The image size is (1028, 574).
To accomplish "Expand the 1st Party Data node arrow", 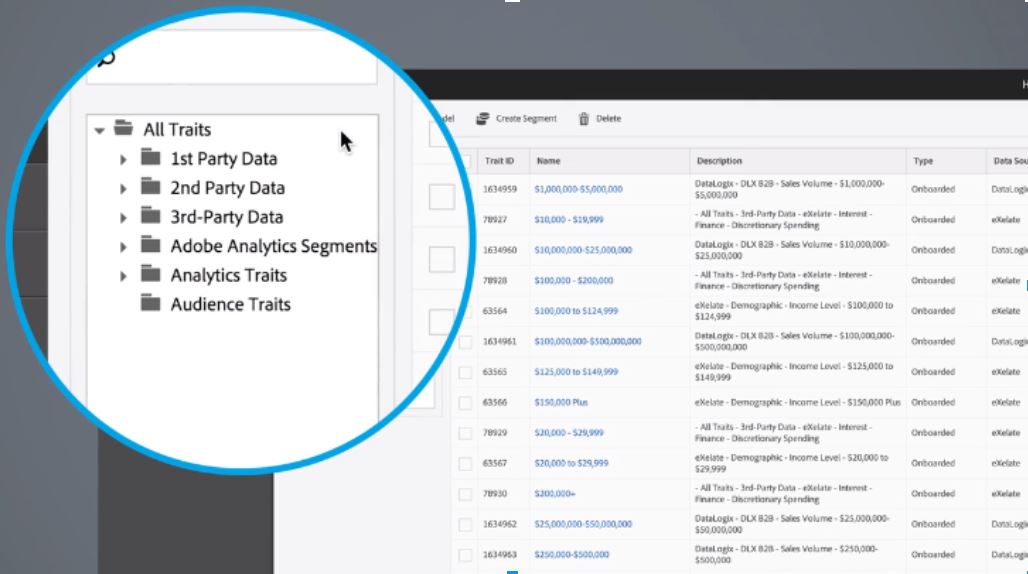I will tap(123, 159).
